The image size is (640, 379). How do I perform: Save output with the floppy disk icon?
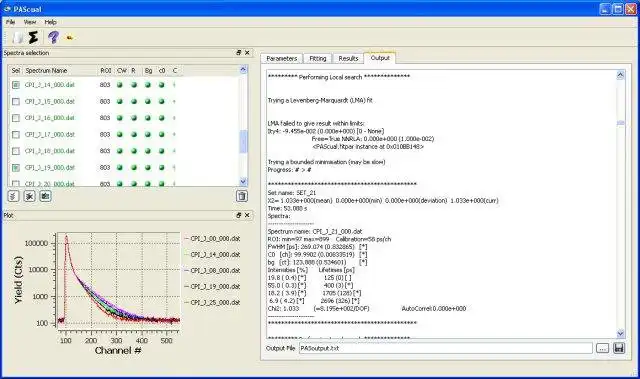point(619,348)
